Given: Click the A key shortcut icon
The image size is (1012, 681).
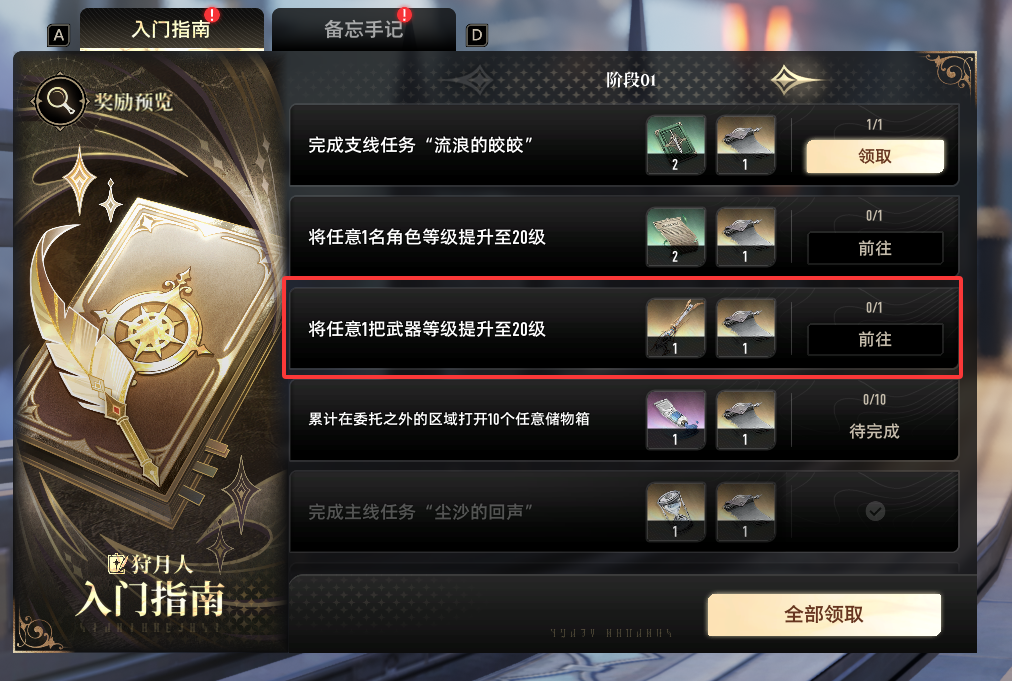Looking at the screenshot, I should [x=59, y=36].
